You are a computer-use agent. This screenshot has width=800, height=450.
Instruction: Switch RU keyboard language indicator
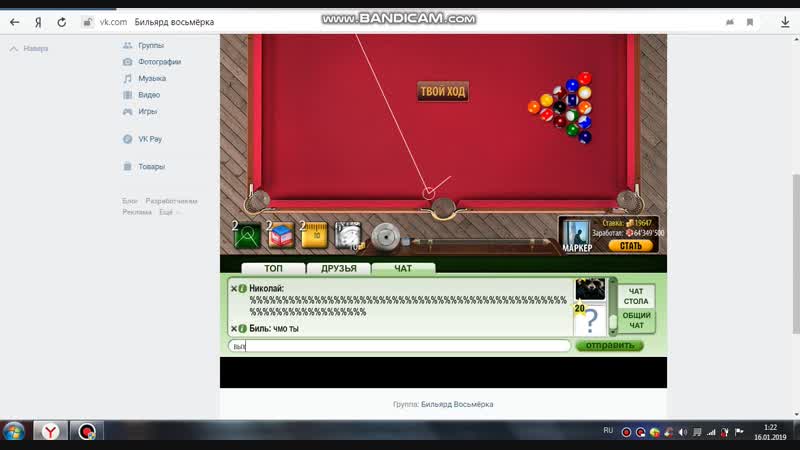tap(608, 431)
